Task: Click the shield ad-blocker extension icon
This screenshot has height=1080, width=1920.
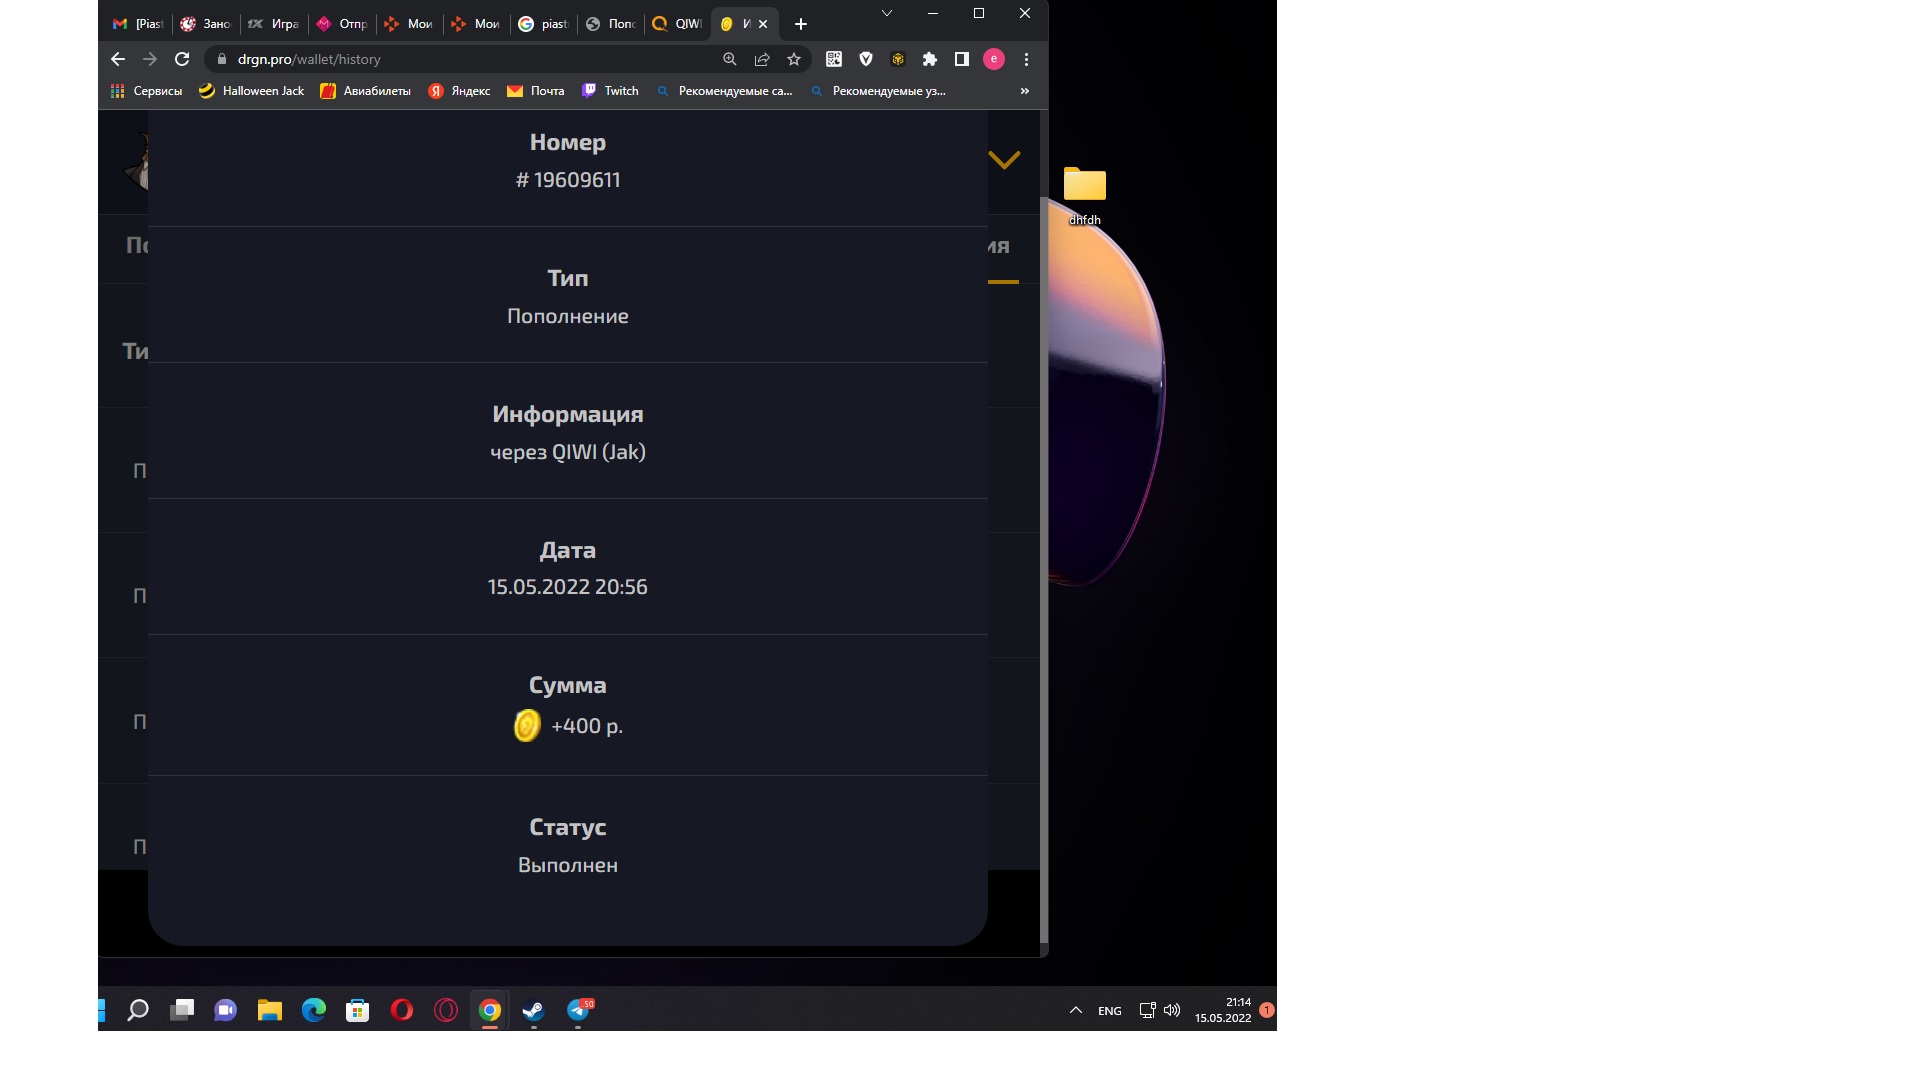Action: pos(866,59)
